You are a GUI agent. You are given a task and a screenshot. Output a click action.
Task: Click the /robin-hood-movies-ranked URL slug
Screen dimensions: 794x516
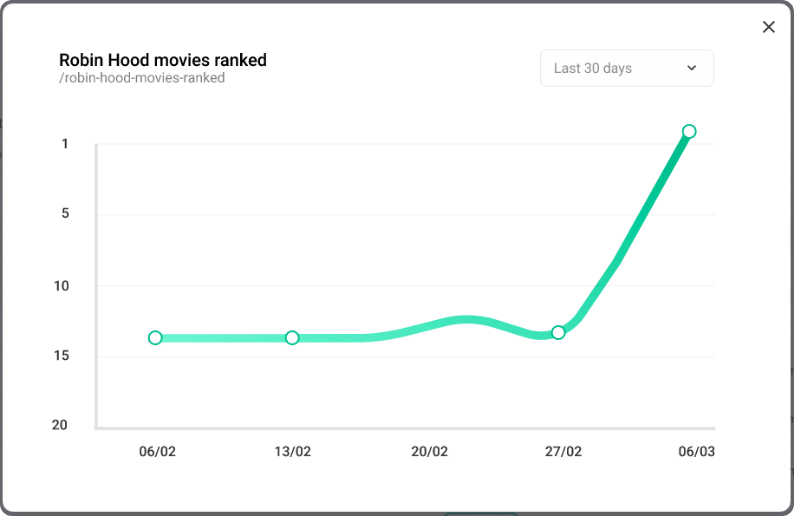pos(142,78)
